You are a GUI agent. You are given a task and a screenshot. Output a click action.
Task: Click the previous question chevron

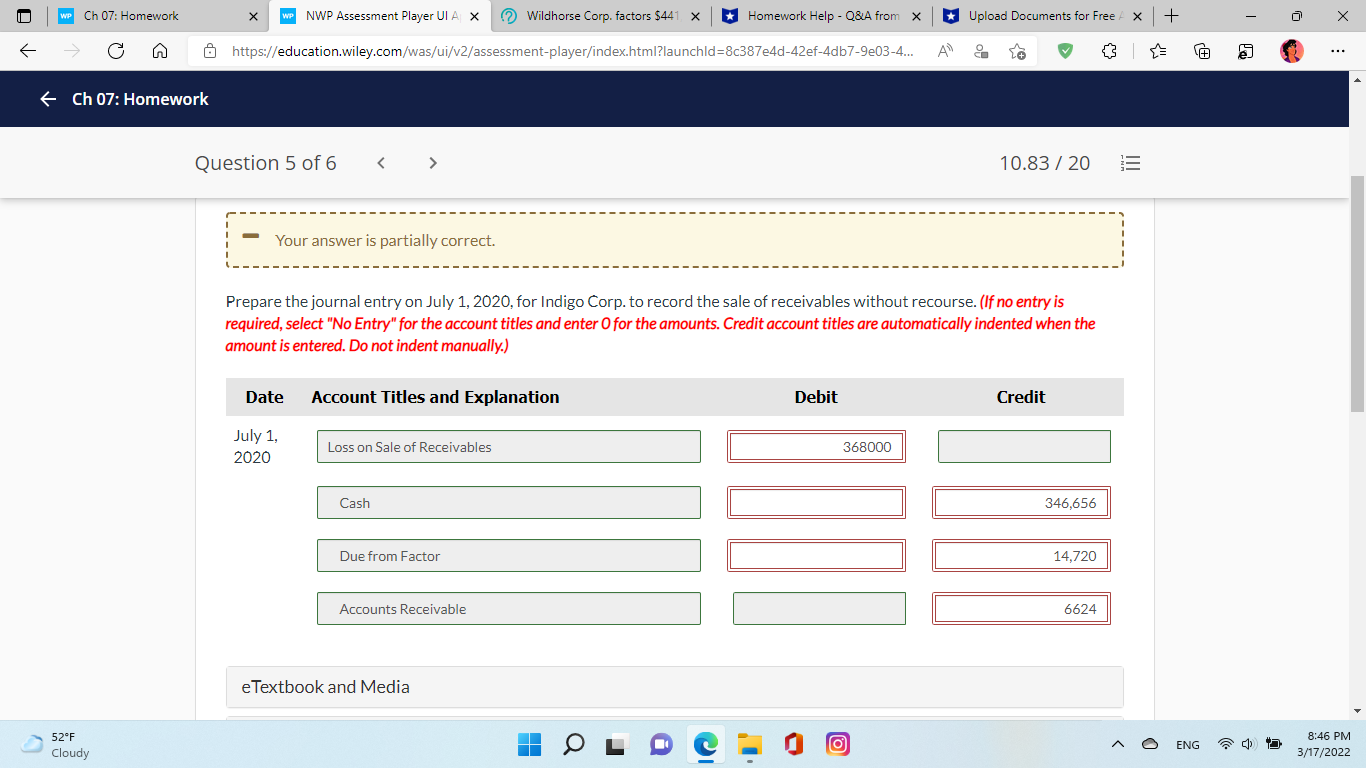(x=380, y=162)
